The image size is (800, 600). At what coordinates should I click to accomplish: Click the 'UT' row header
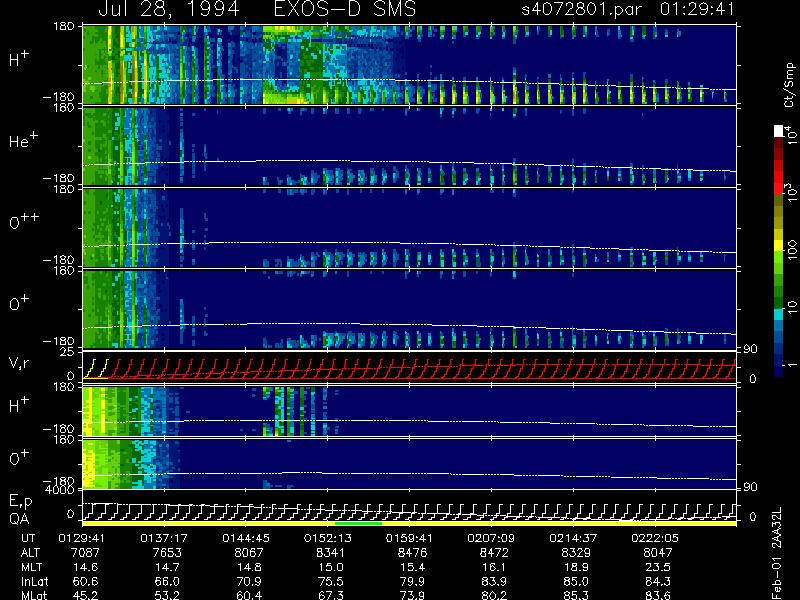29,538
